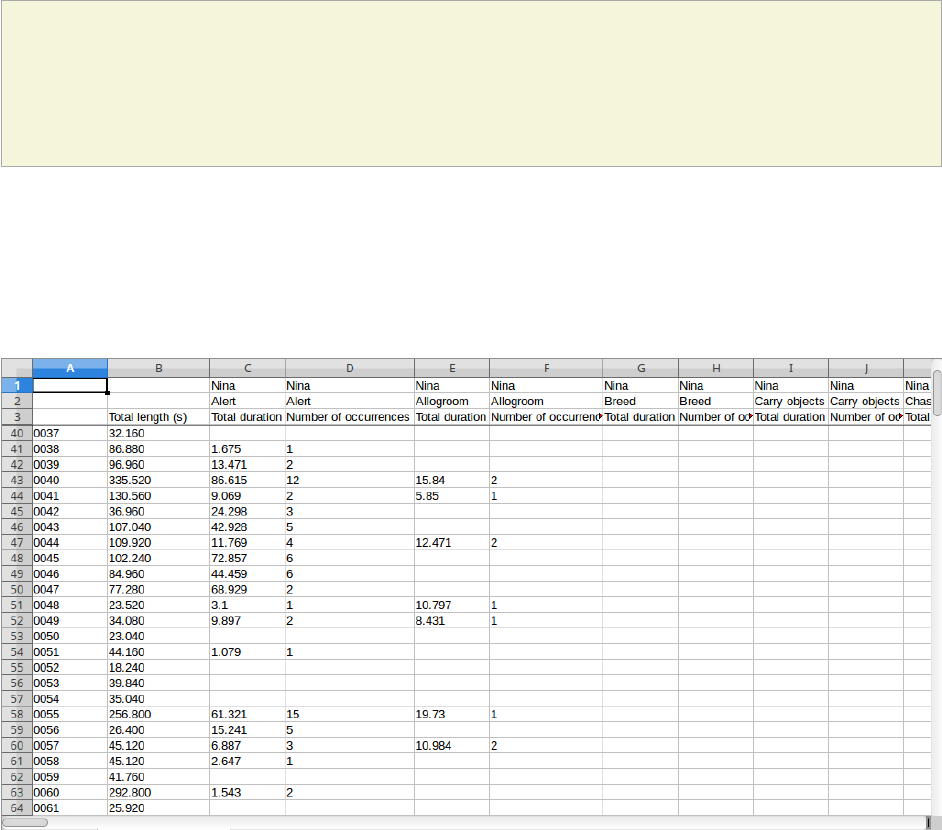Click row header 1
This screenshot has height=830, width=942.
click(17, 386)
